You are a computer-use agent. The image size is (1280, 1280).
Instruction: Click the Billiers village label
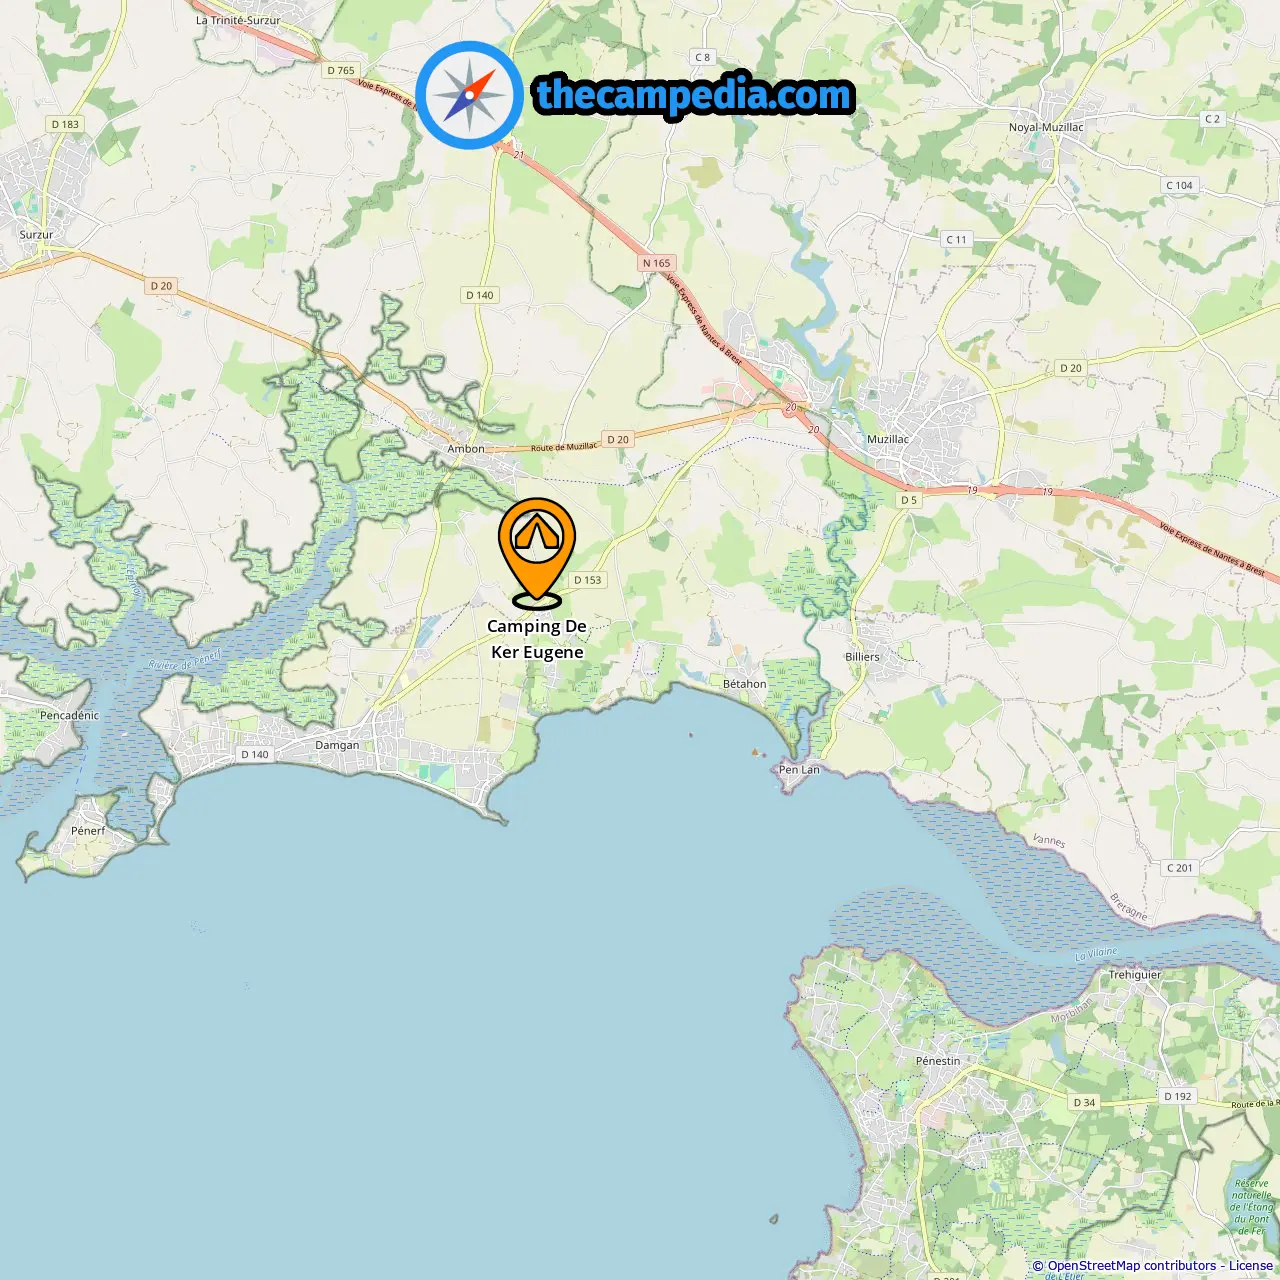click(862, 657)
